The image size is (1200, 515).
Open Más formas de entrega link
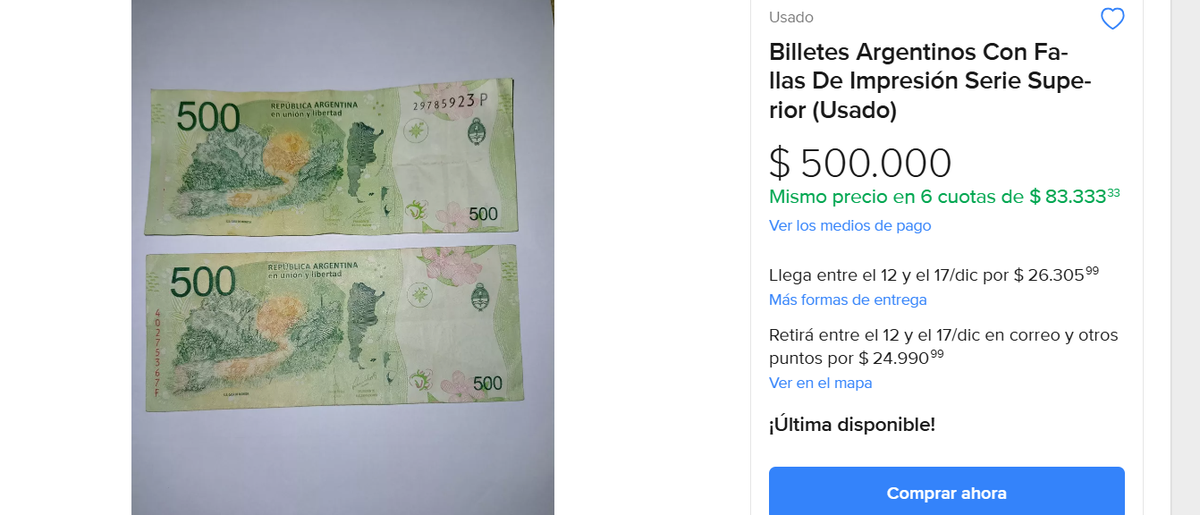pyautogui.click(x=848, y=300)
